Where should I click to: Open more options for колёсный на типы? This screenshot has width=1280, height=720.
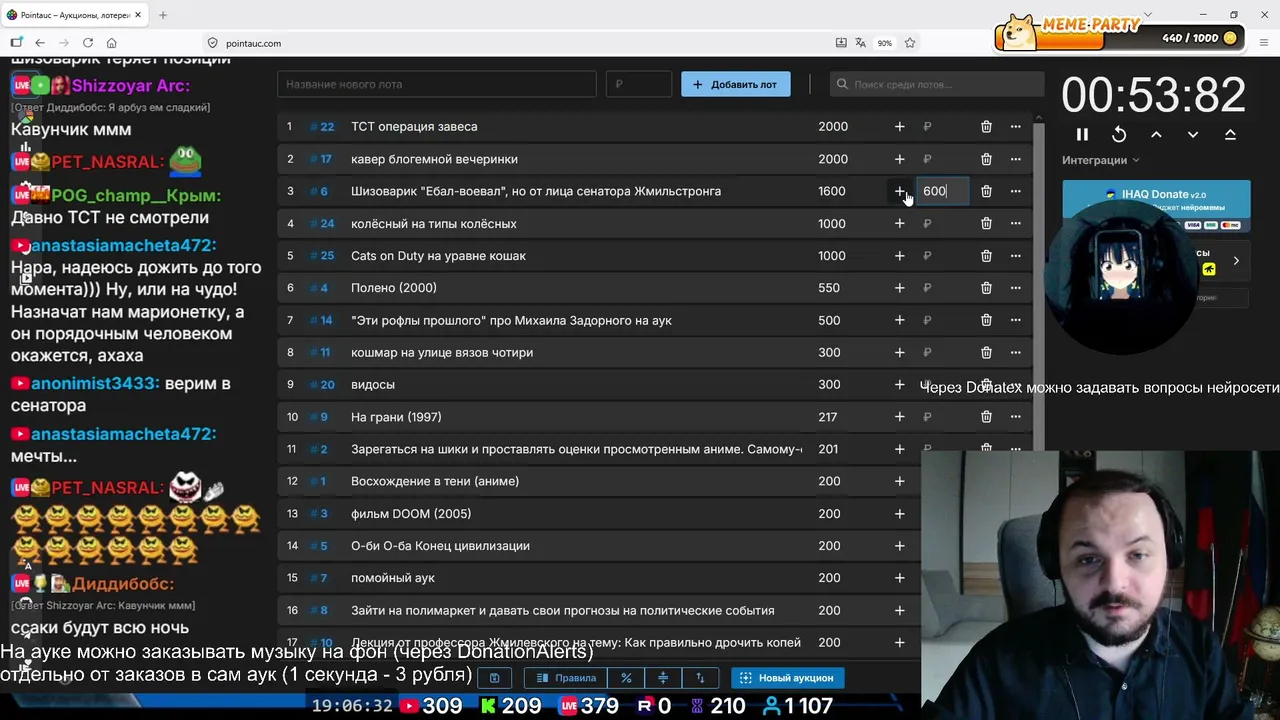[1015, 223]
